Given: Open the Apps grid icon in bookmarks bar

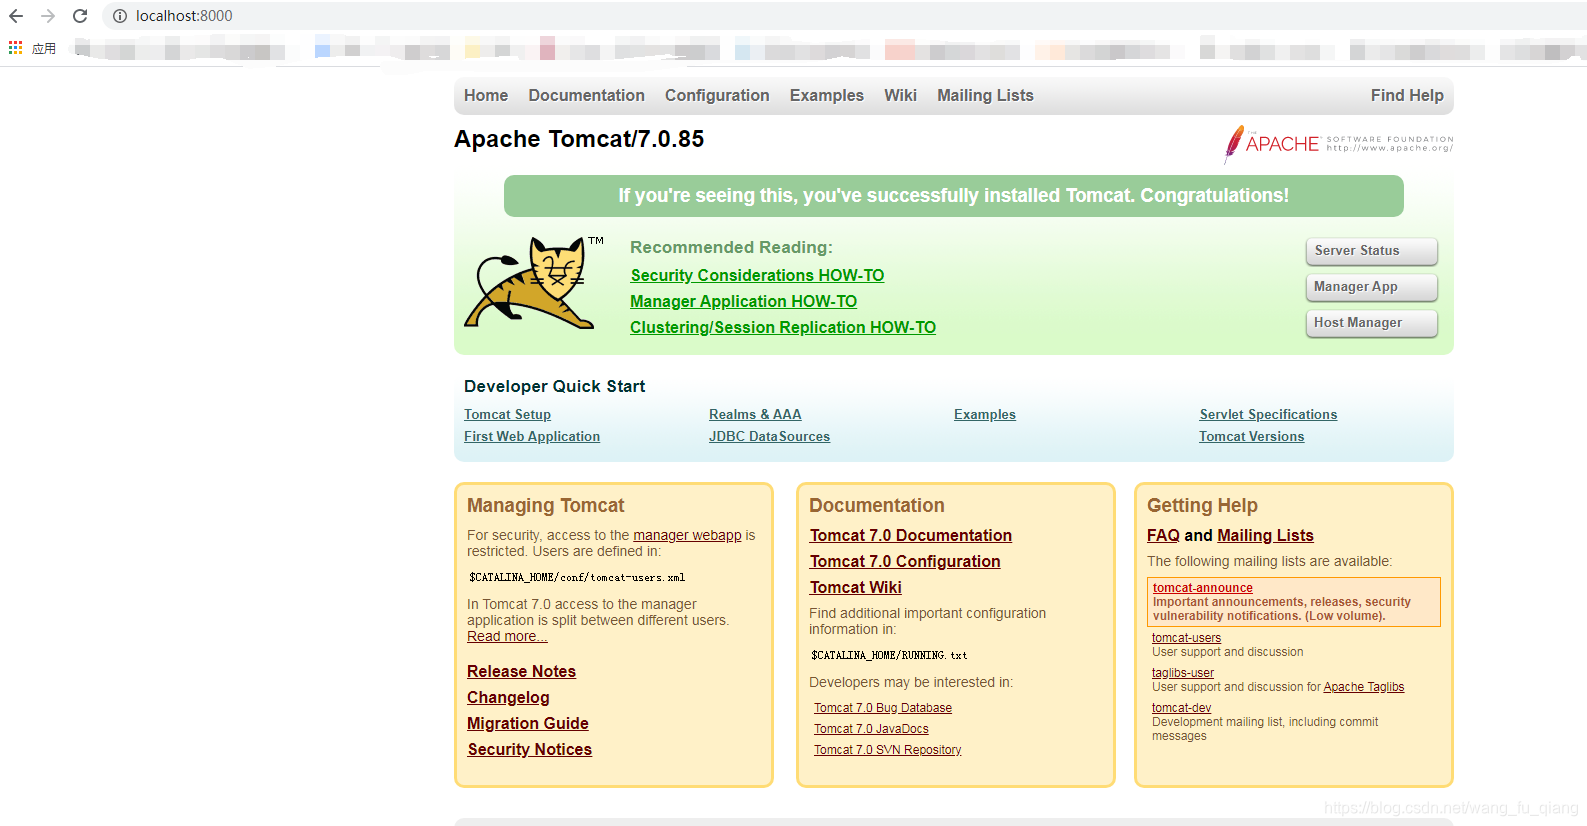Looking at the screenshot, I should pyautogui.click(x=15, y=48).
